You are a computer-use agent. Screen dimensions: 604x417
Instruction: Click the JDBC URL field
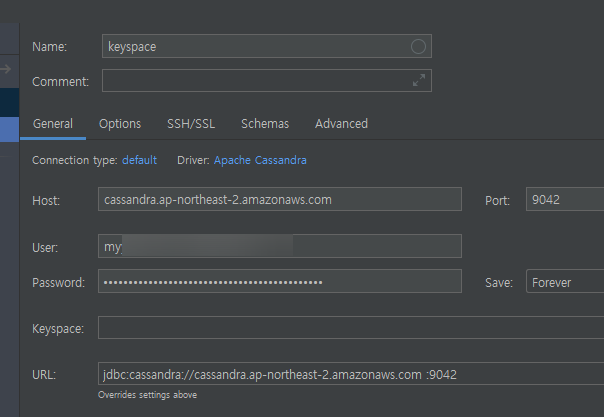click(x=350, y=374)
